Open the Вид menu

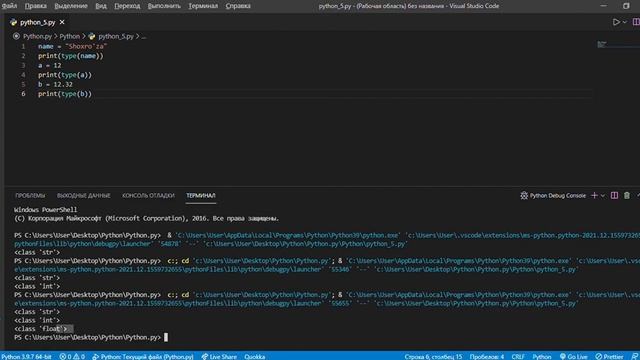101,6
